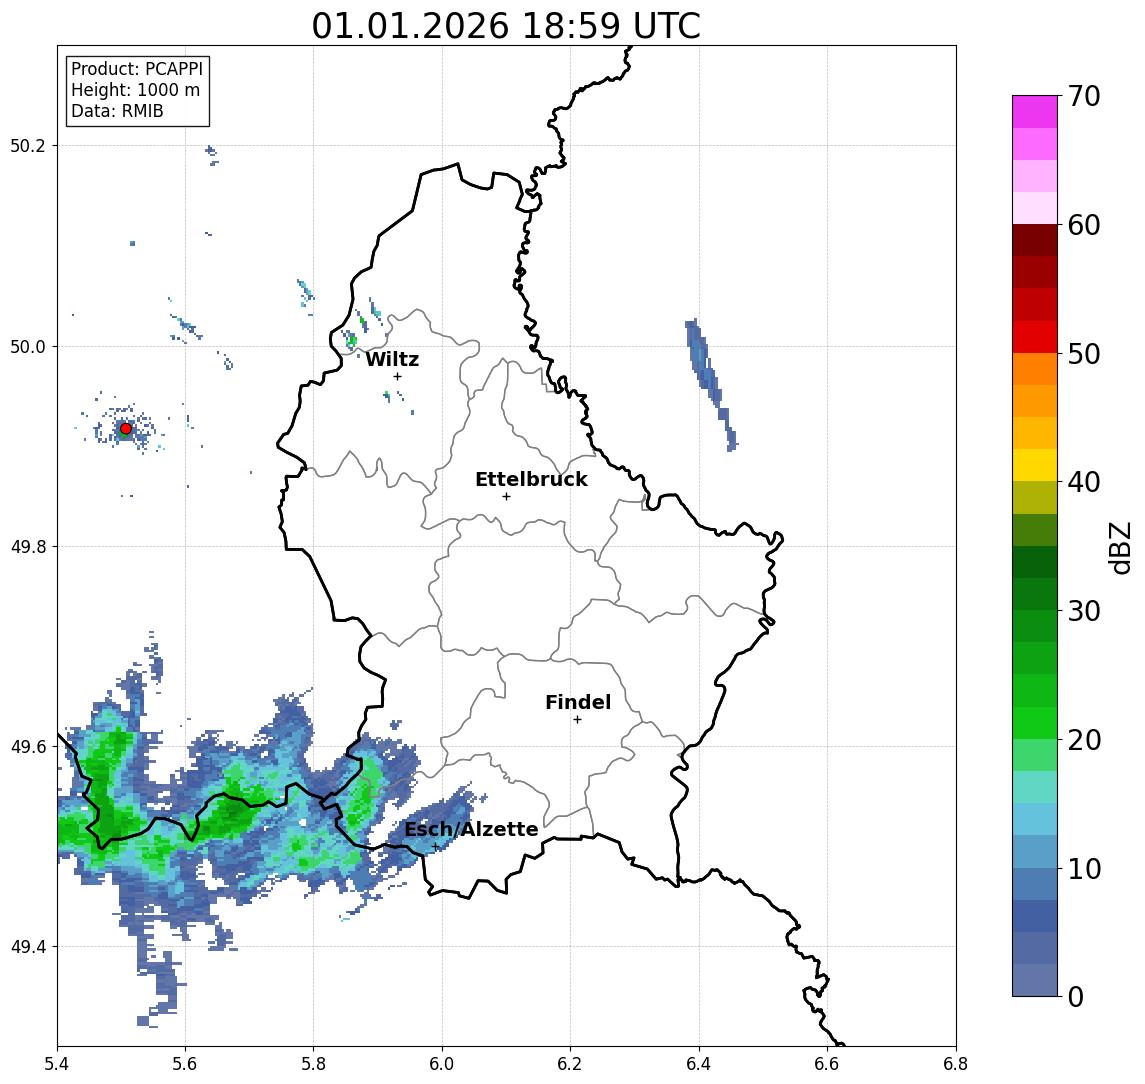Click the small green echo northwest of Wiltz
Viewport: 1145px width, 1084px height.
point(352,340)
